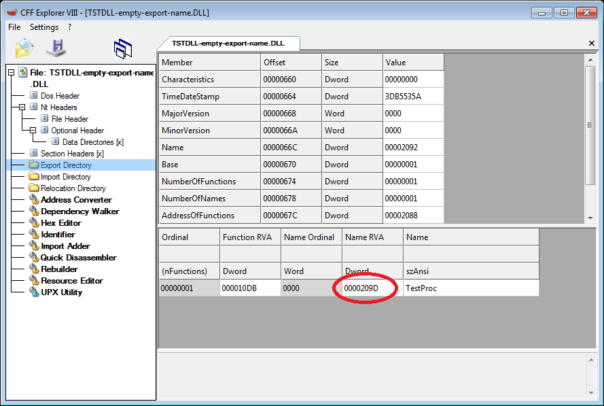The height and width of the screenshot is (406, 604).
Task: Click the CFF Explorer app icon in title bar
Action: pyautogui.click(x=13, y=13)
